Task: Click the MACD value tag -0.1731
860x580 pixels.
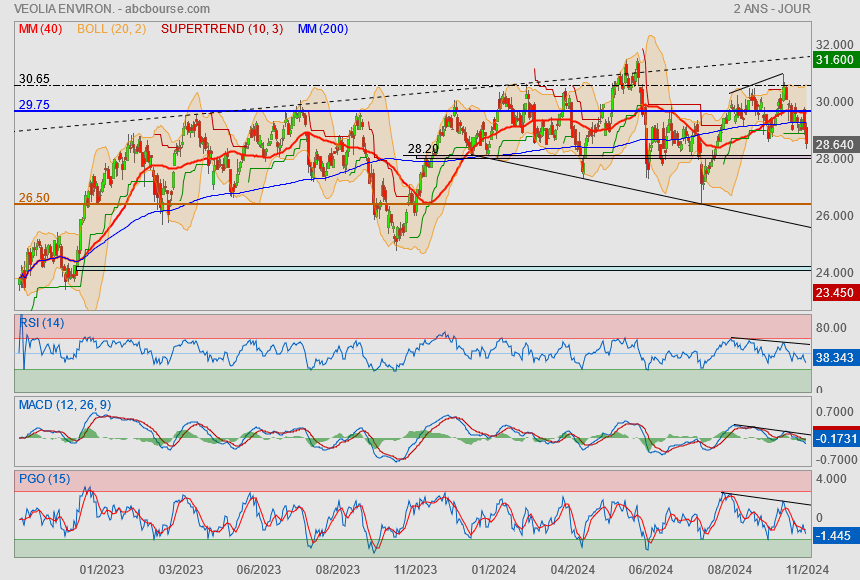Action: click(836, 438)
